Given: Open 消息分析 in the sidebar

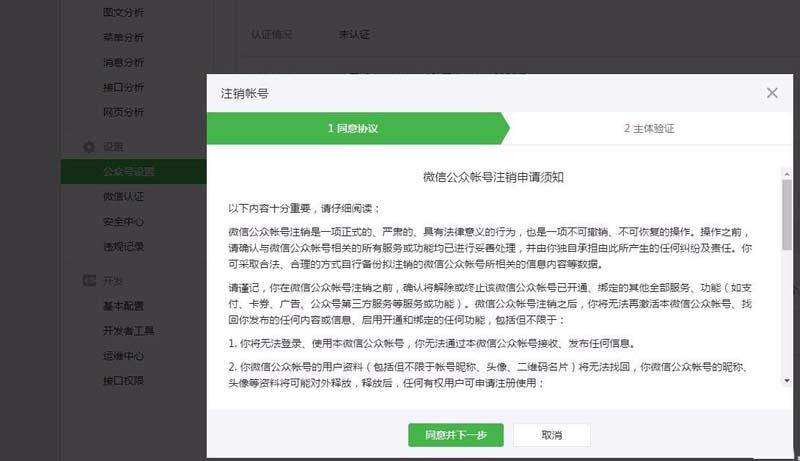Looking at the screenshot, I should tap(123, 62).
